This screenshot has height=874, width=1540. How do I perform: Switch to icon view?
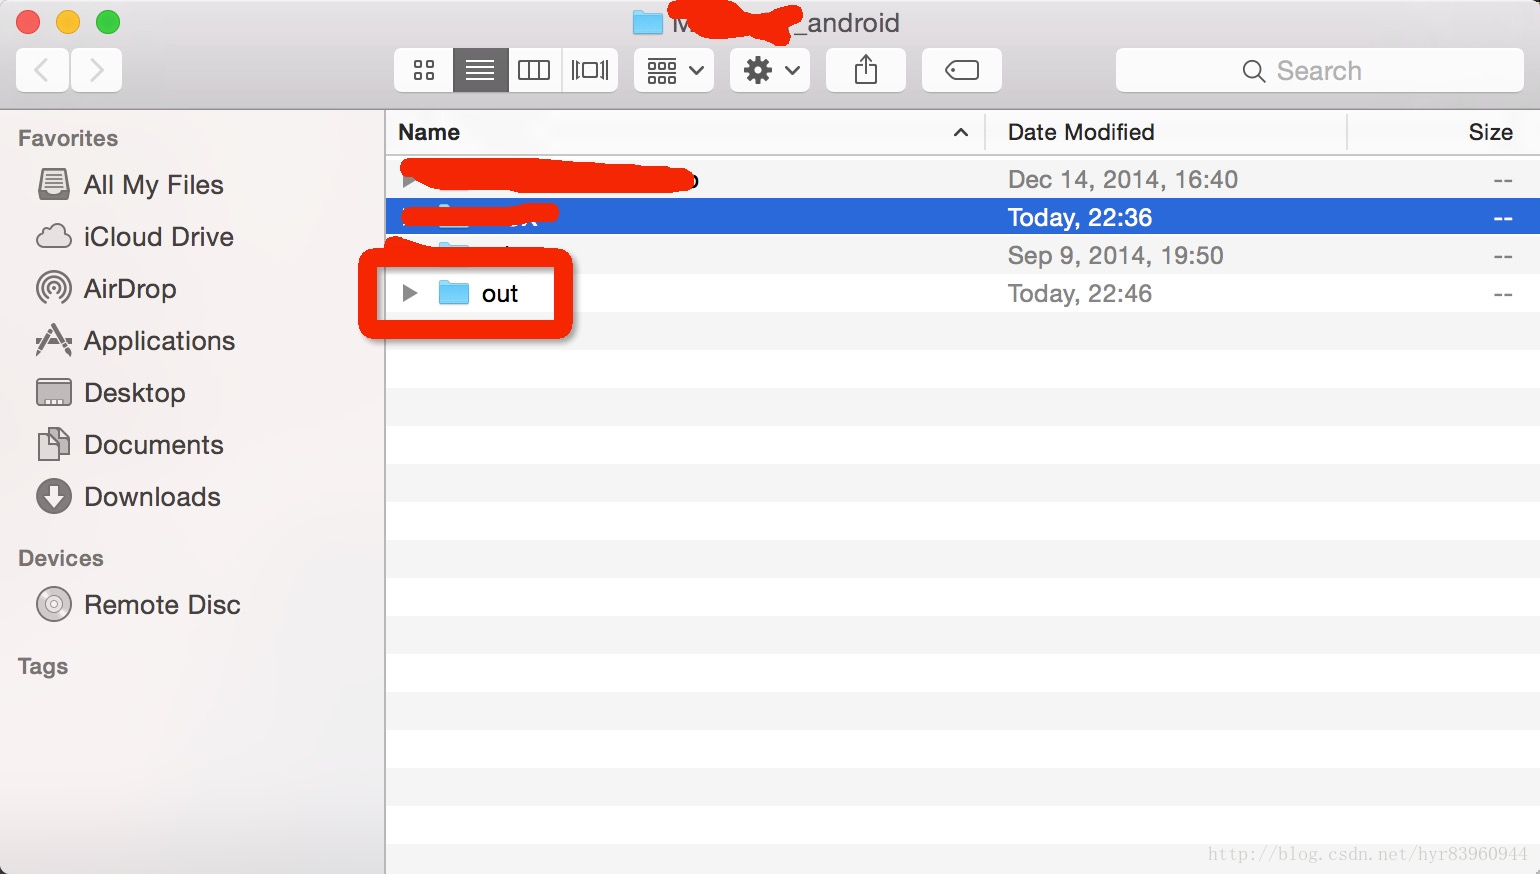424,70
